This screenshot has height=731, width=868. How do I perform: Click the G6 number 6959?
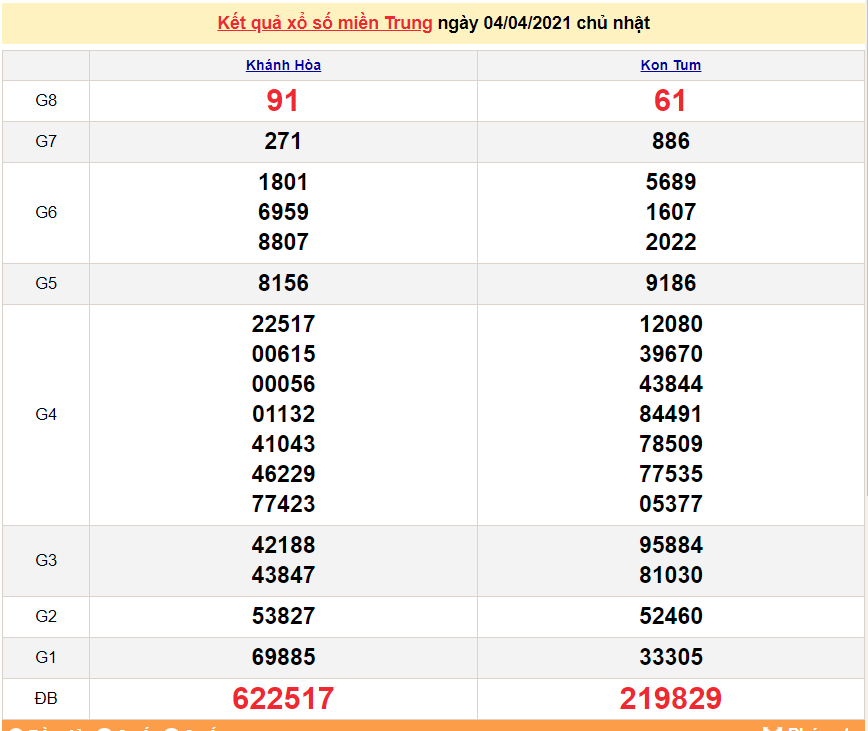(x=283, y=212)
